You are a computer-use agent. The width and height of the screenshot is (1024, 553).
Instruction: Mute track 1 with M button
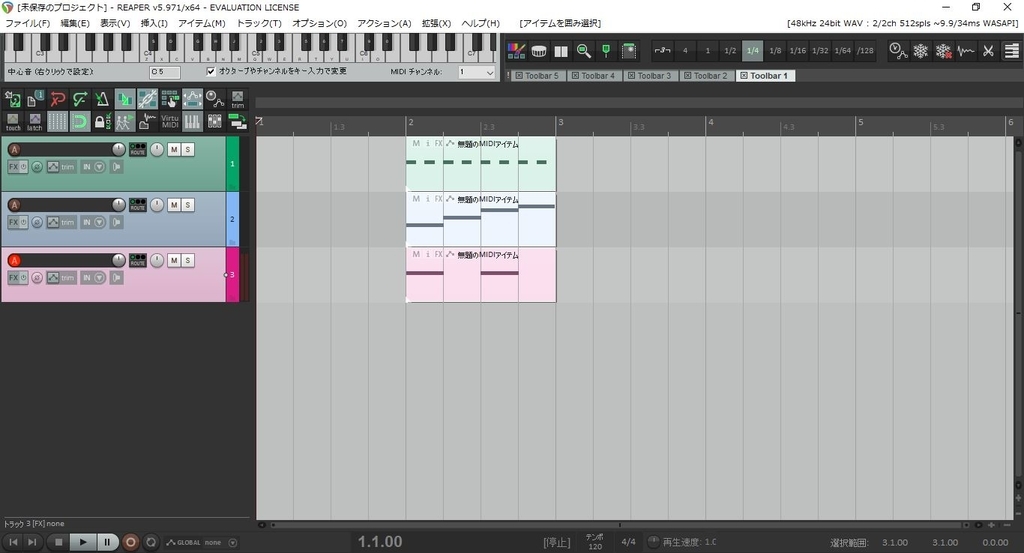174,150
